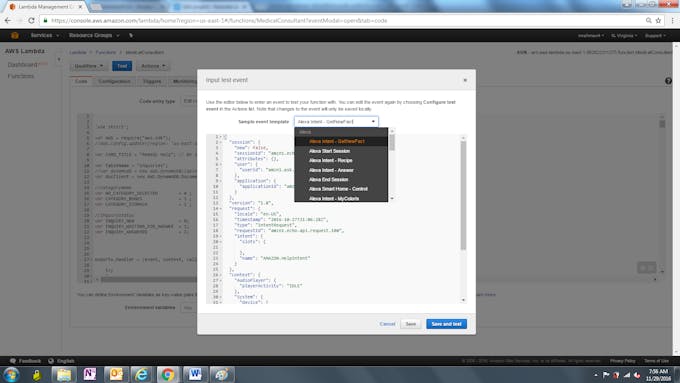
Task: Select Alexa Intent - Answer option
Action: 341,170
